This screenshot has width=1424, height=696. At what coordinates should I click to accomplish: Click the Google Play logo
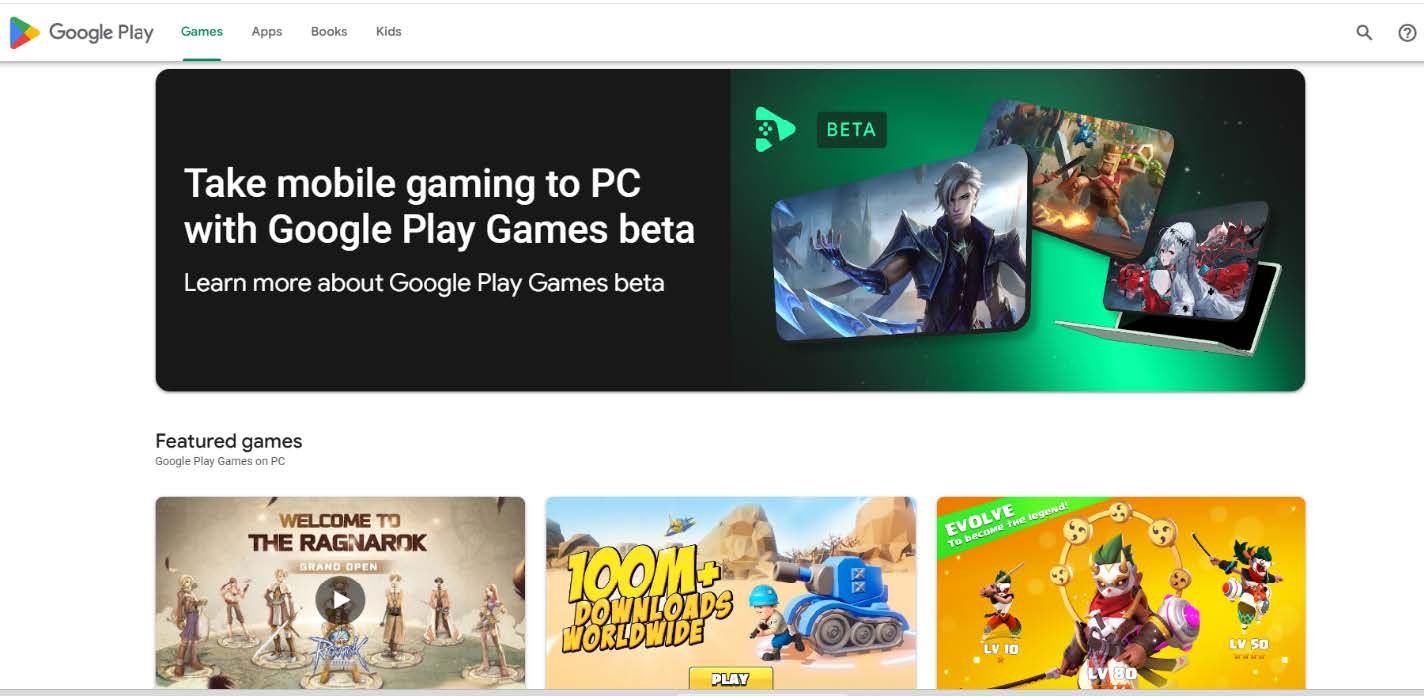(81, 32)
